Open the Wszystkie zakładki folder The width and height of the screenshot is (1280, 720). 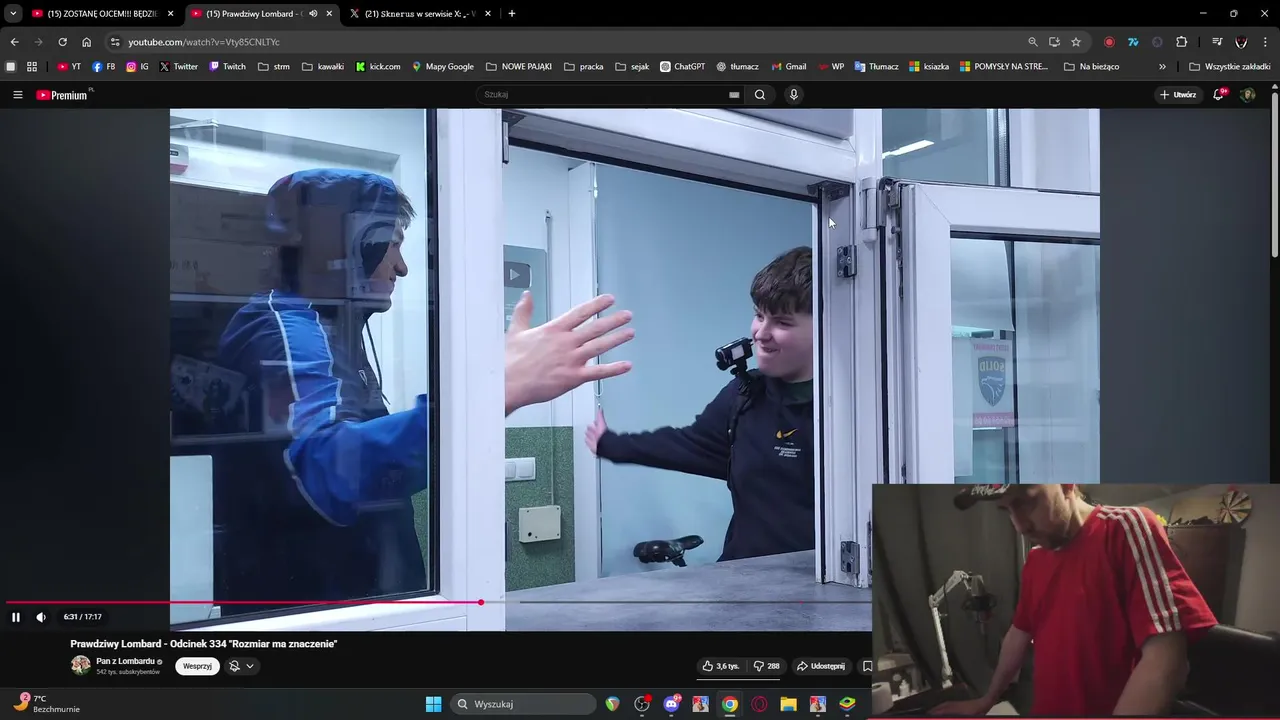click(1230, 67)
